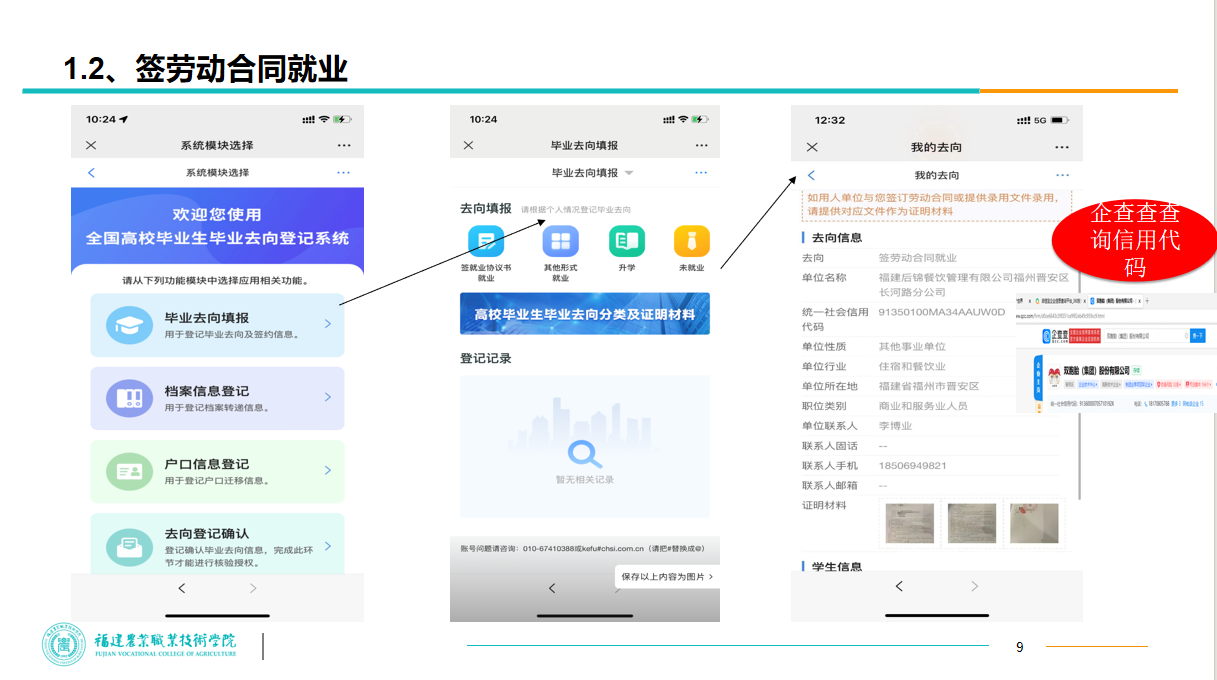Screen dimensions: 1217x680
Task: Select the 未就业 icon
Action: point(691,242)
